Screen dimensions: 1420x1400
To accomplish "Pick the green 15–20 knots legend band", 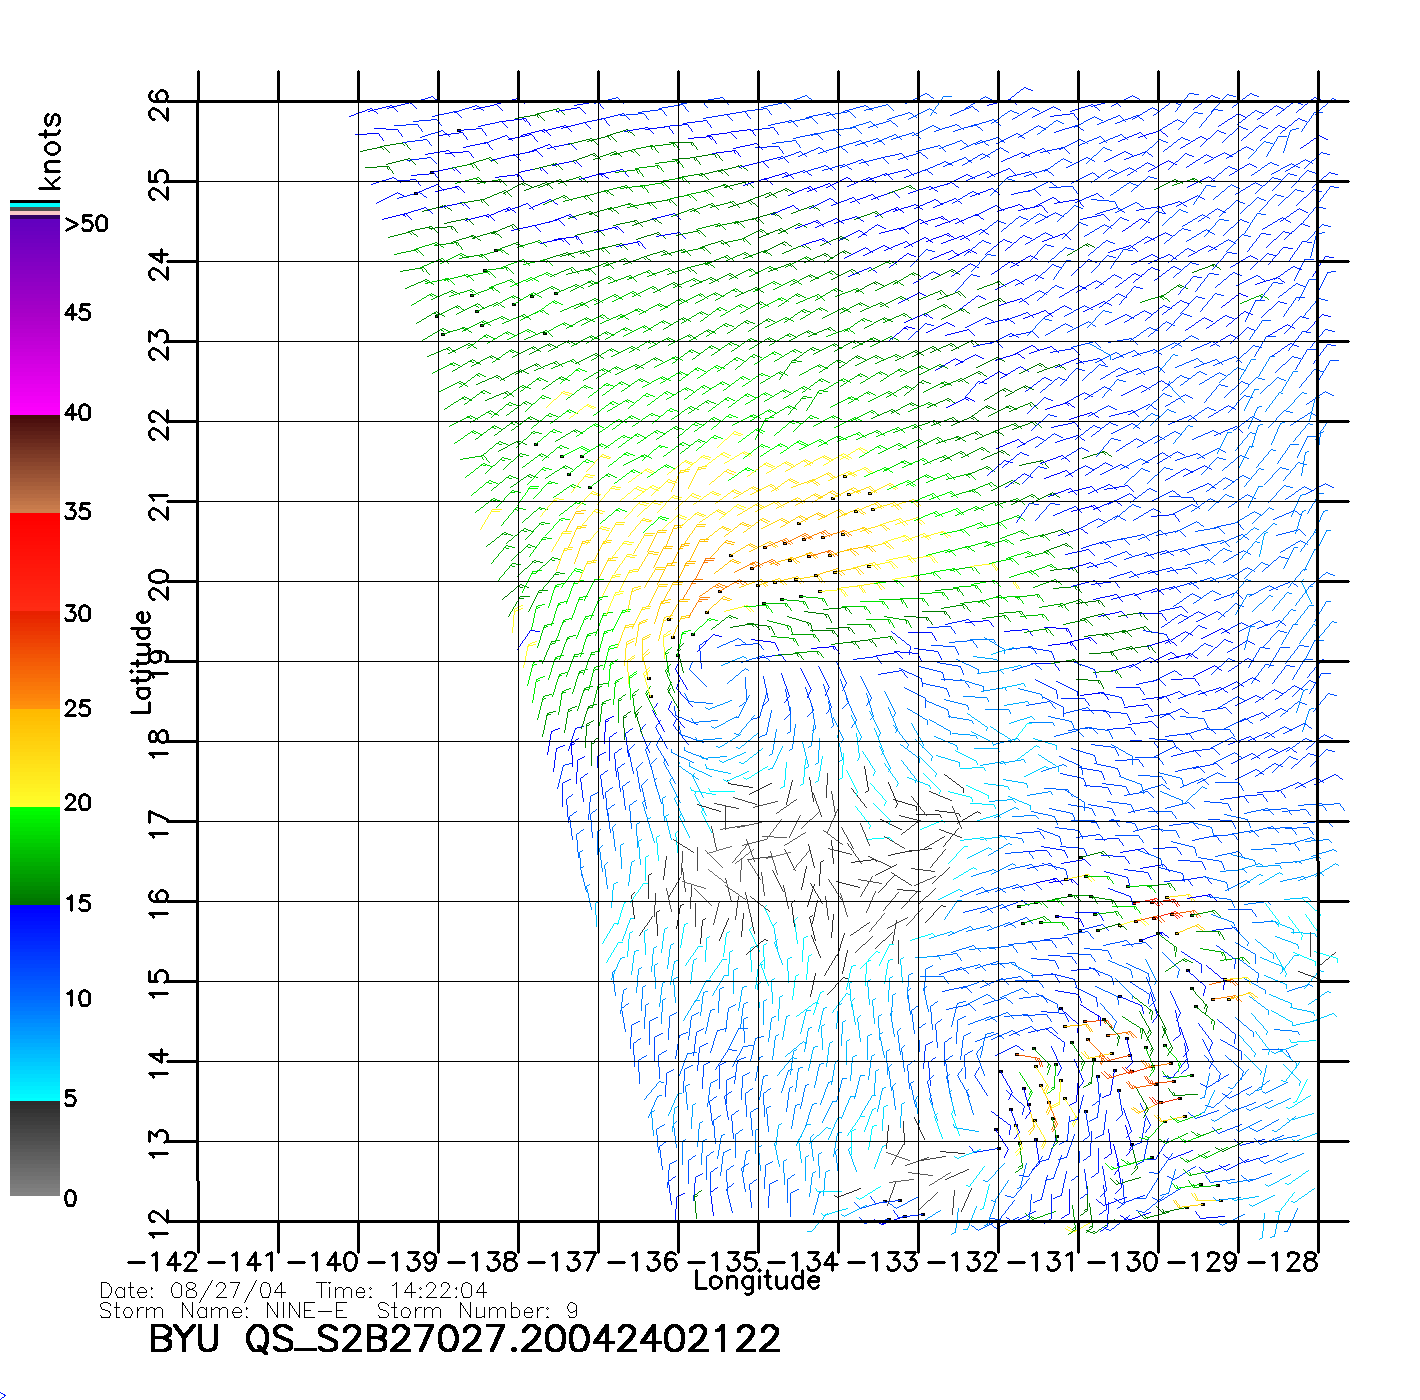I will point(35,855).
